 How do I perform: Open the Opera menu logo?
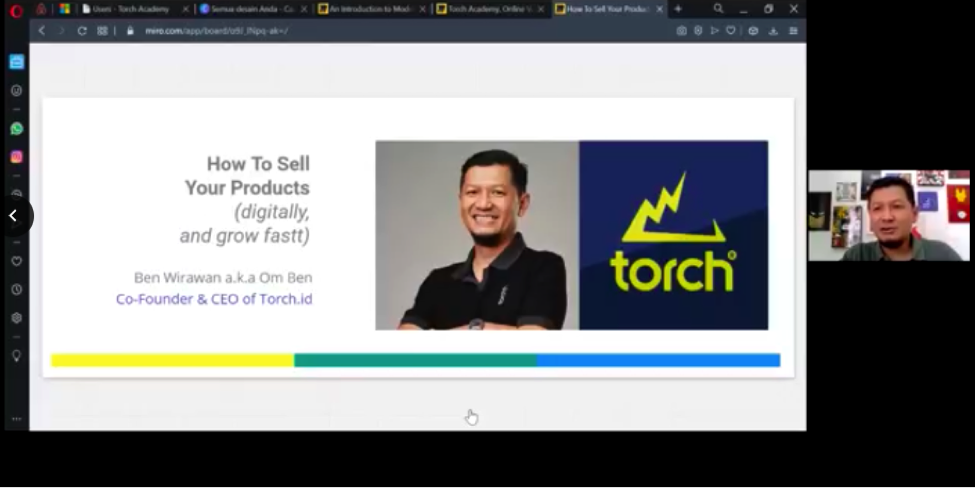(x=16, y=9)
